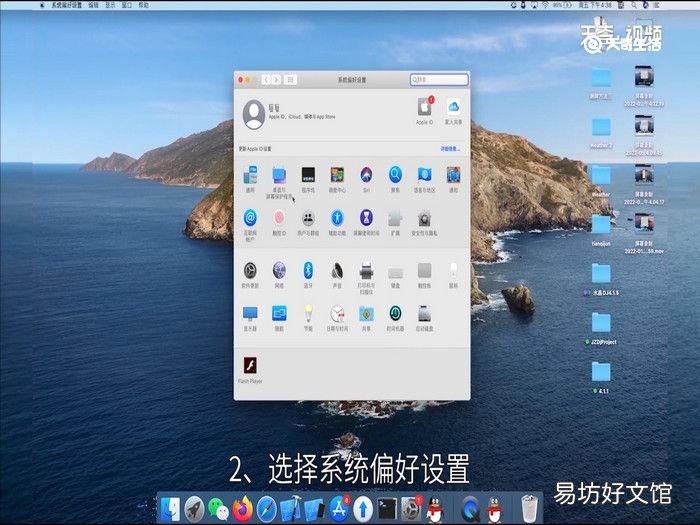Click the back arrow in toolbar
Viewport: 700px width, 525px height.
(267, 80)
